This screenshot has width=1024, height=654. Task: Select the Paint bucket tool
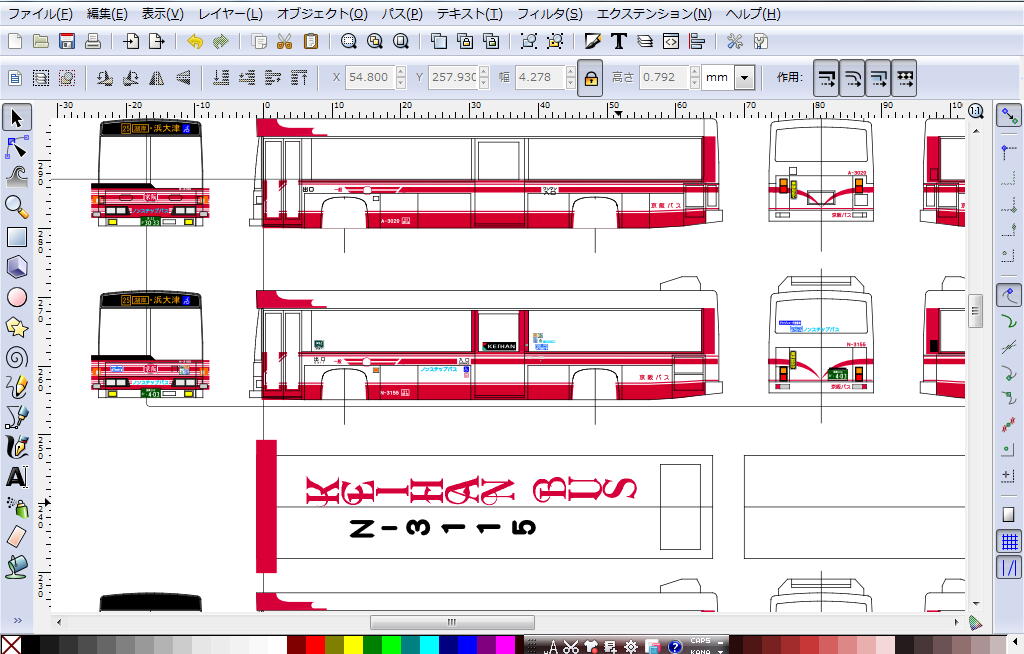16,566
